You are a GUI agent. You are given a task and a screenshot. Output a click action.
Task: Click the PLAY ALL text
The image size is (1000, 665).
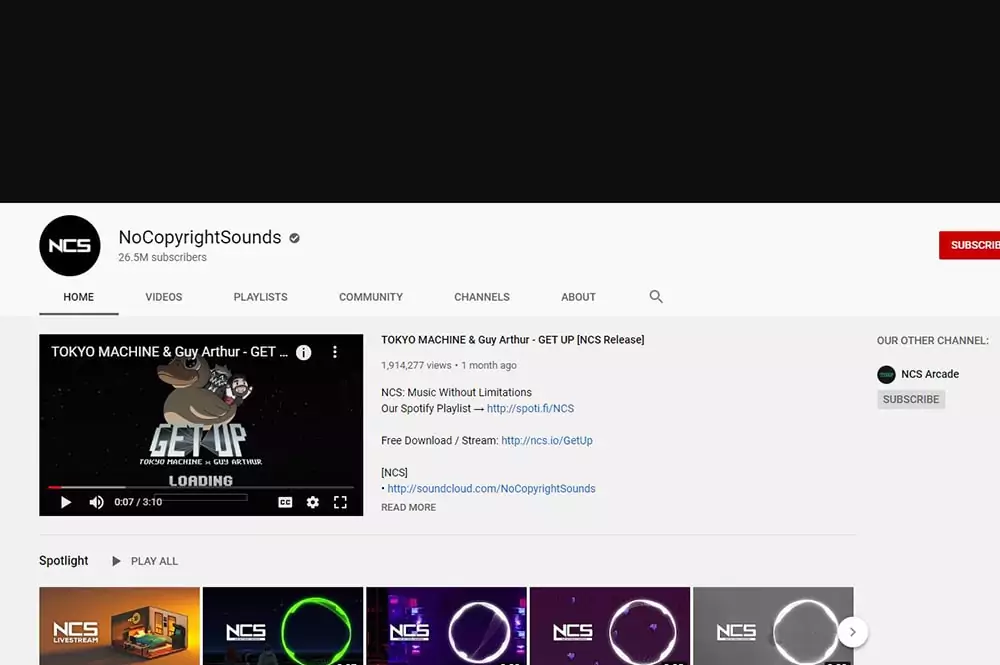coord(154,561)
